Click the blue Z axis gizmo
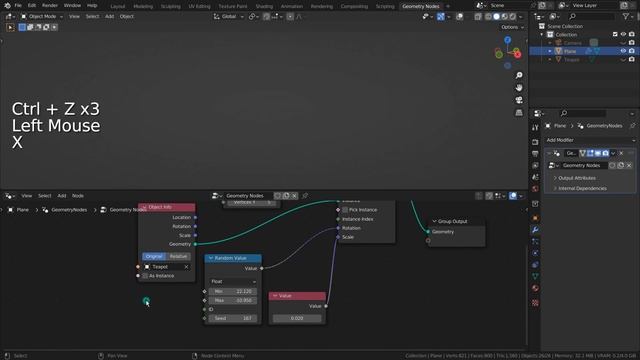Viewport: 640px width, 360px height. tap(507, 40)
